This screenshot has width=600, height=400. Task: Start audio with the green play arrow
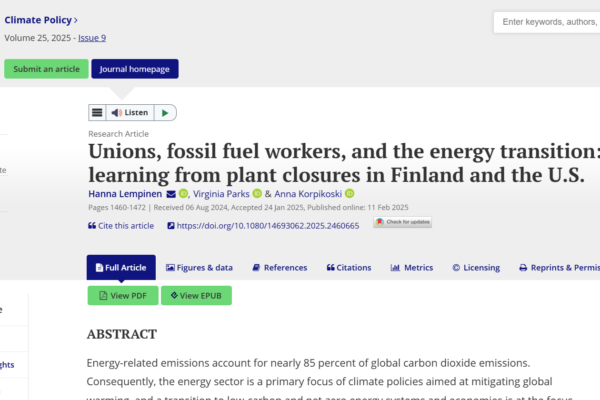coord(165,113)
